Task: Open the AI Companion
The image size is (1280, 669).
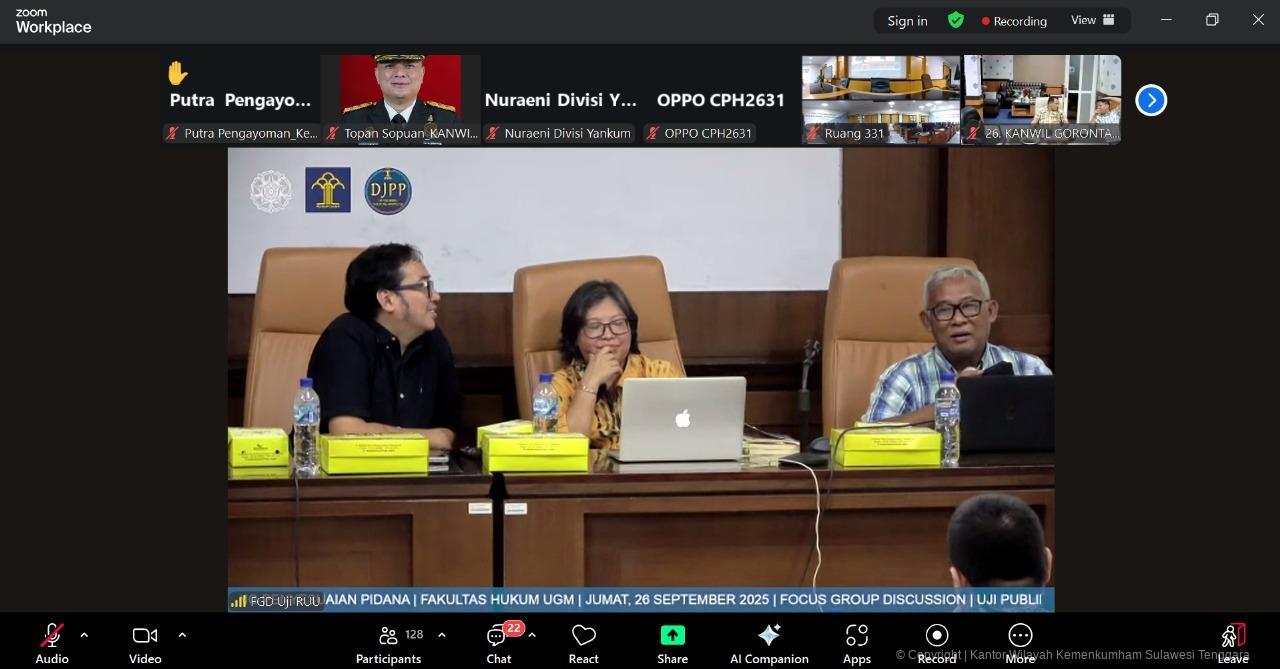Action: click(769, 636)
